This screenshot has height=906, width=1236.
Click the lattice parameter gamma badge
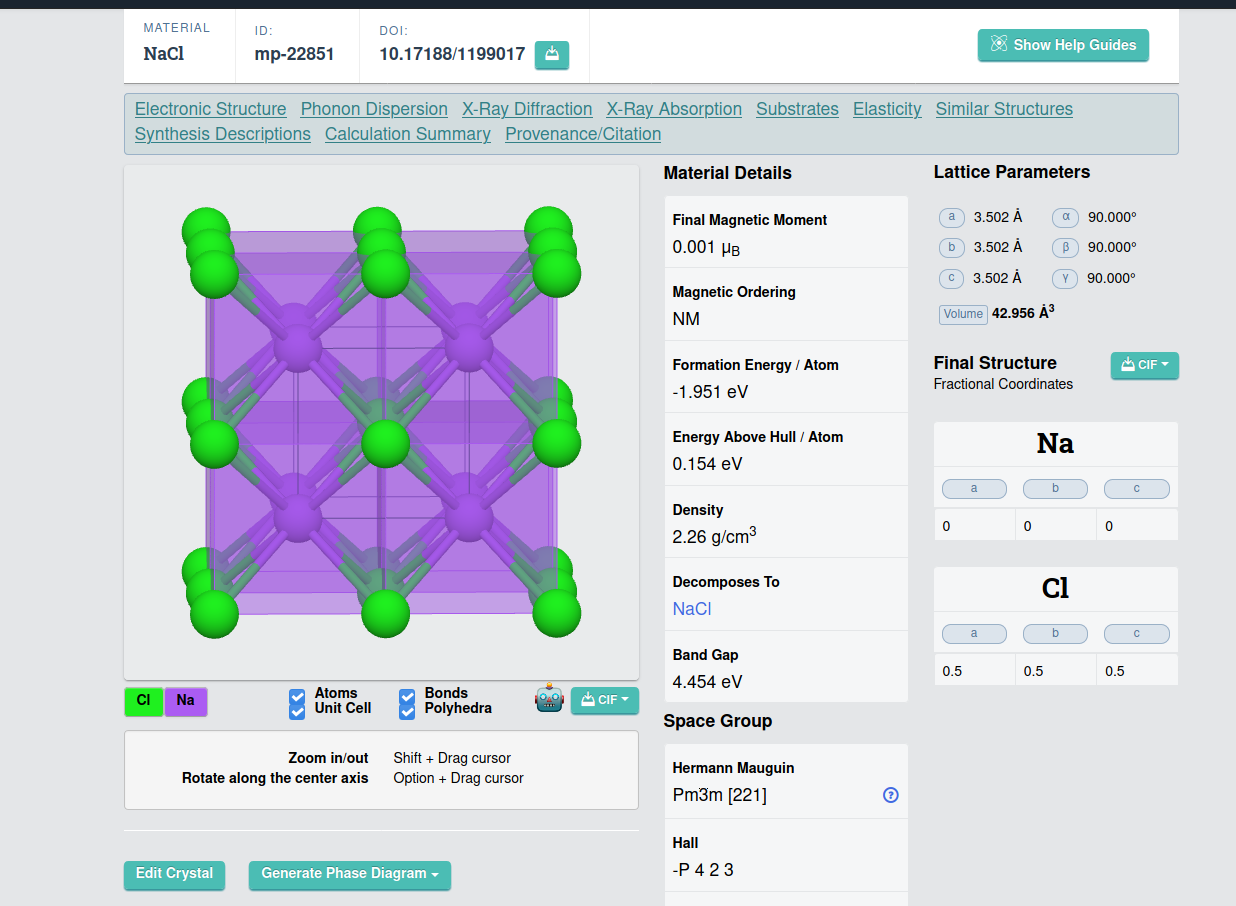click(x=1066, y=278)
